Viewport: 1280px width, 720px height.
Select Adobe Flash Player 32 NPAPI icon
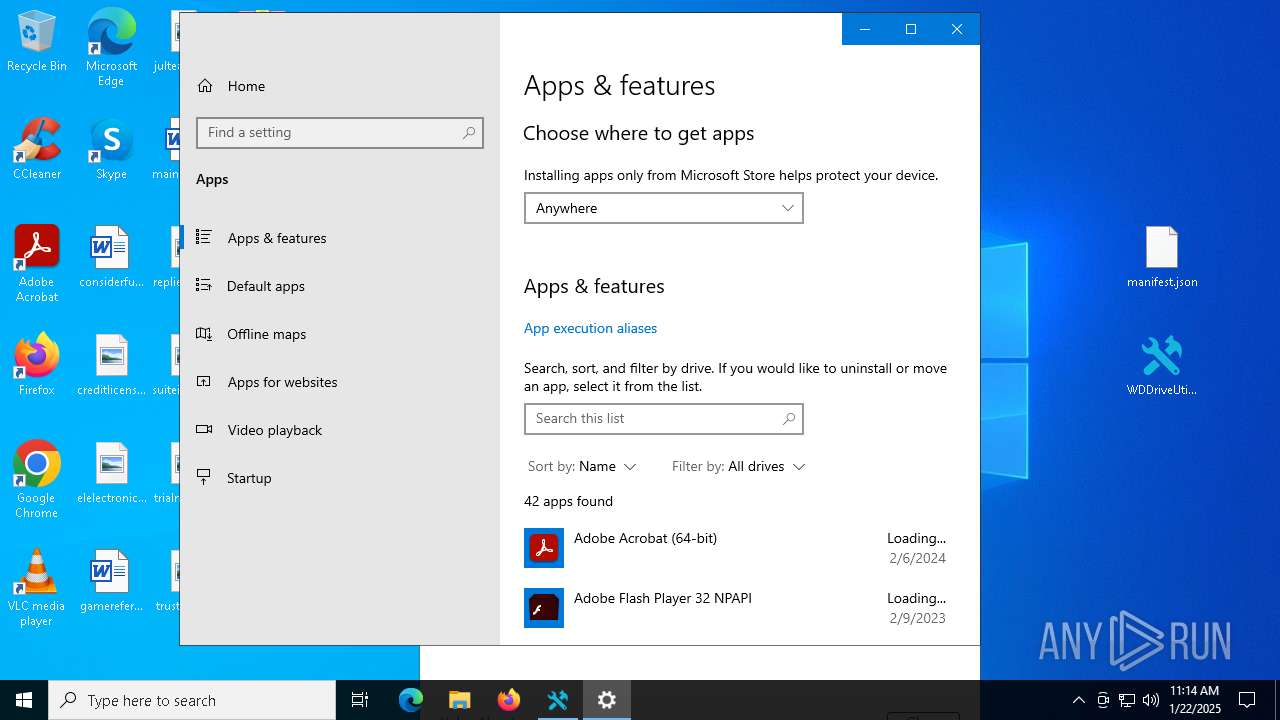pos(544,608)
